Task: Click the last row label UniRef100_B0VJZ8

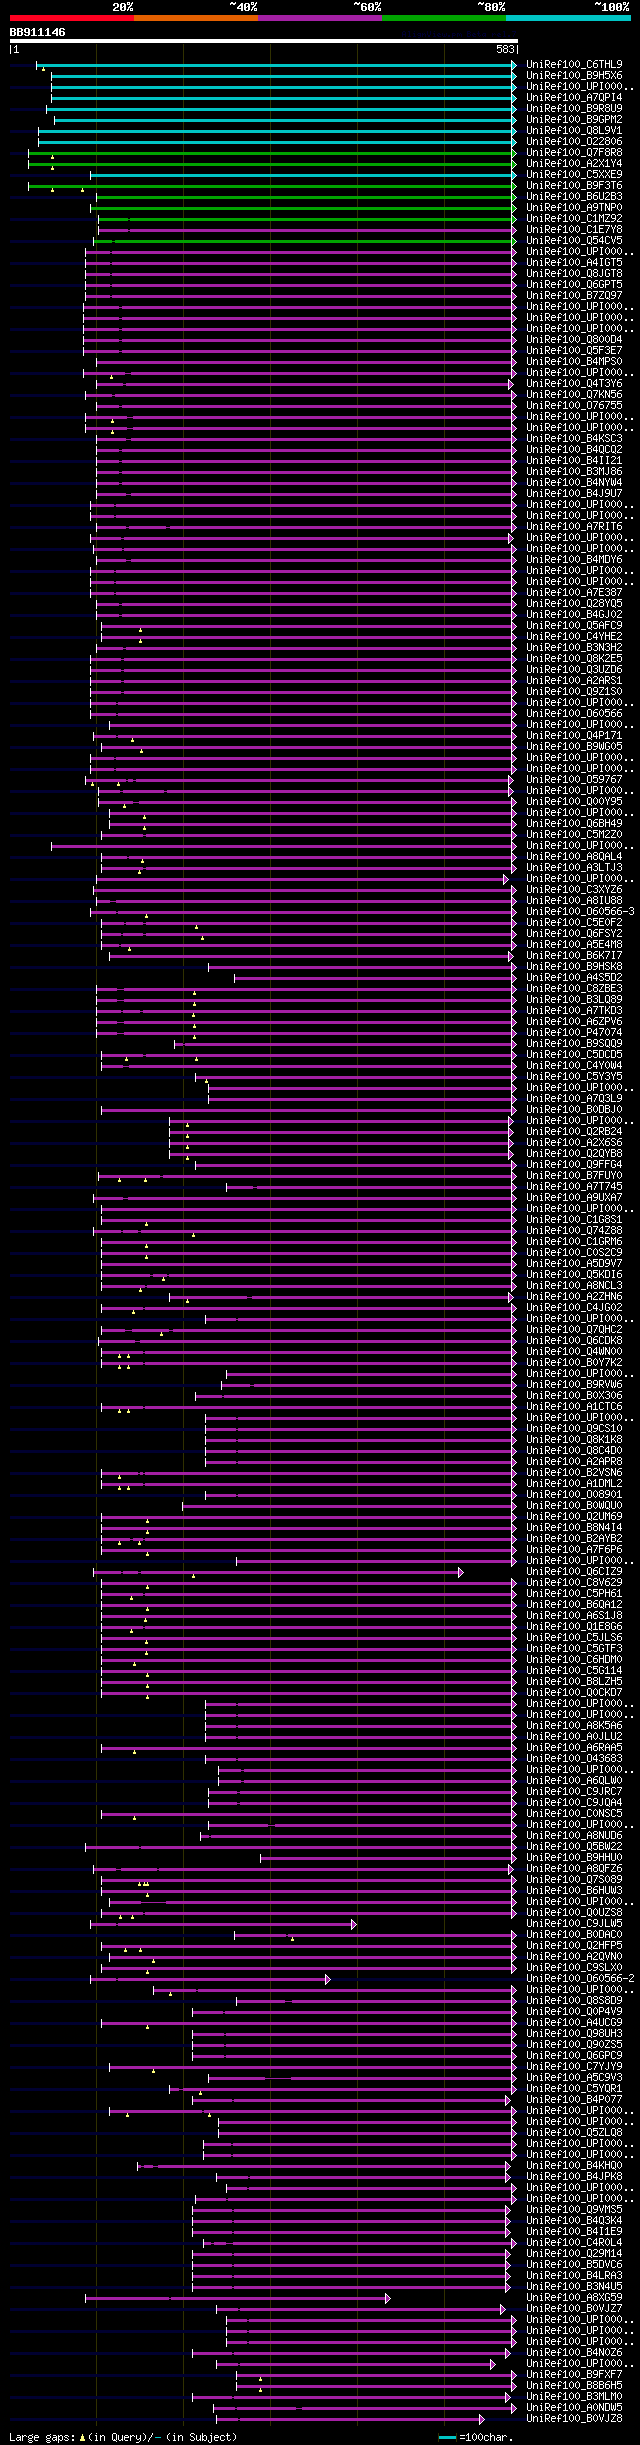Action: [574, 2419]
